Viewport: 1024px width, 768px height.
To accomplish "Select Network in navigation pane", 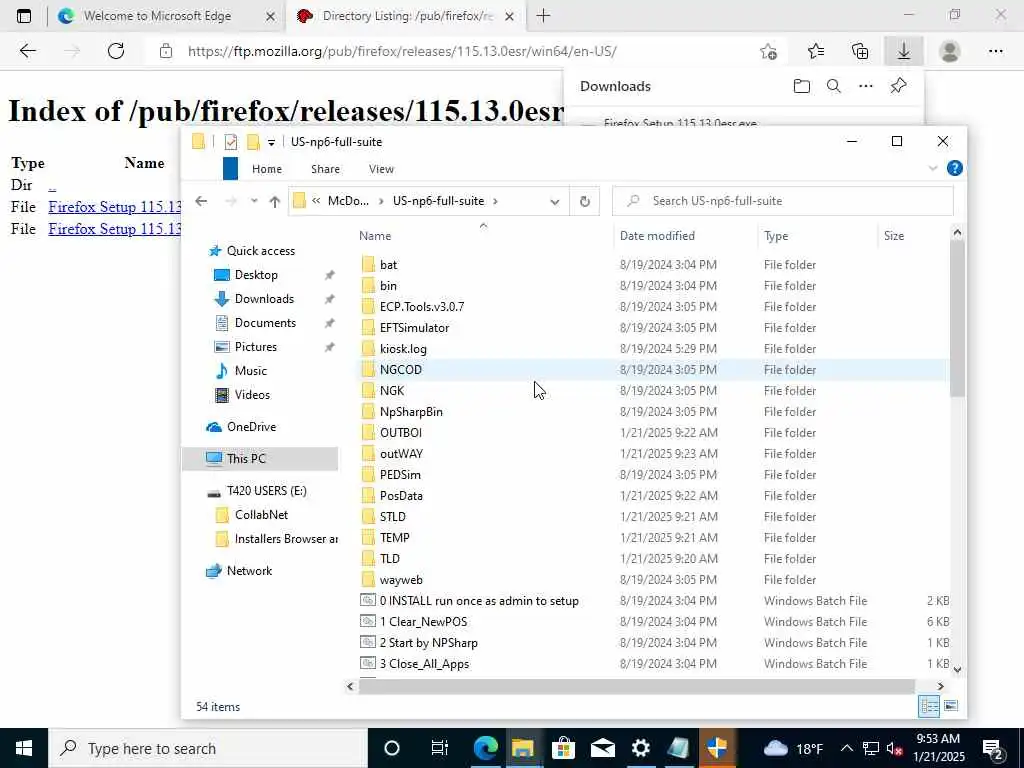I will 249,571.
